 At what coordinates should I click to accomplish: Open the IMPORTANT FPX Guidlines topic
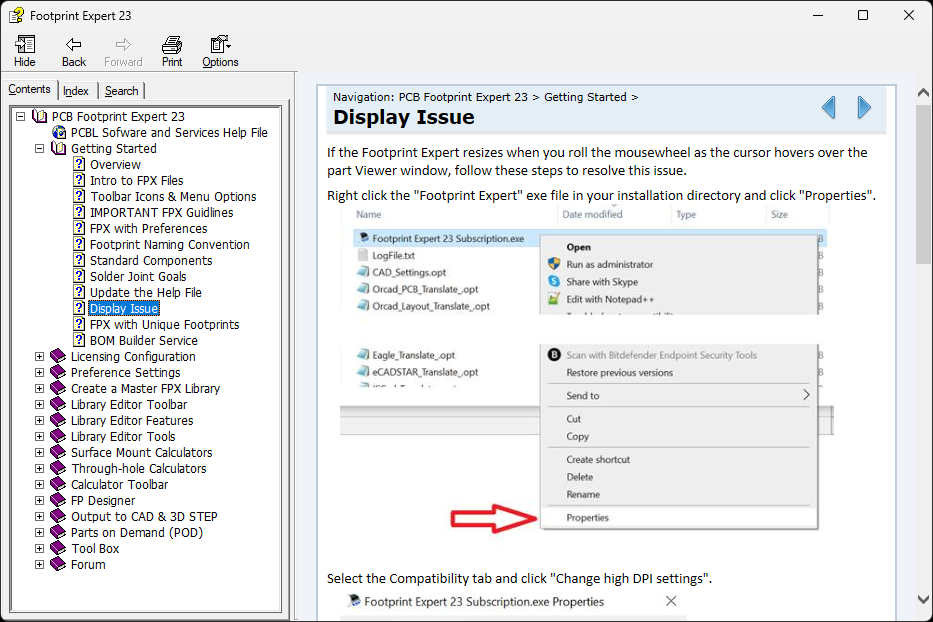point(161,212)
